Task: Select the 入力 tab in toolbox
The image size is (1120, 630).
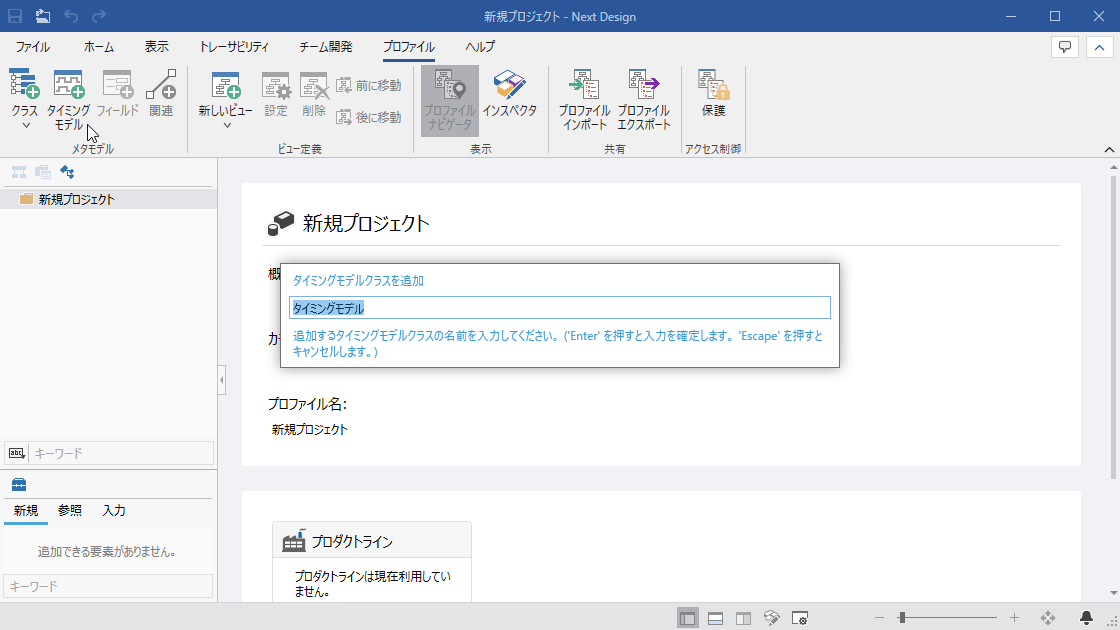Action: pyautogui.click(x=114, y=511)
